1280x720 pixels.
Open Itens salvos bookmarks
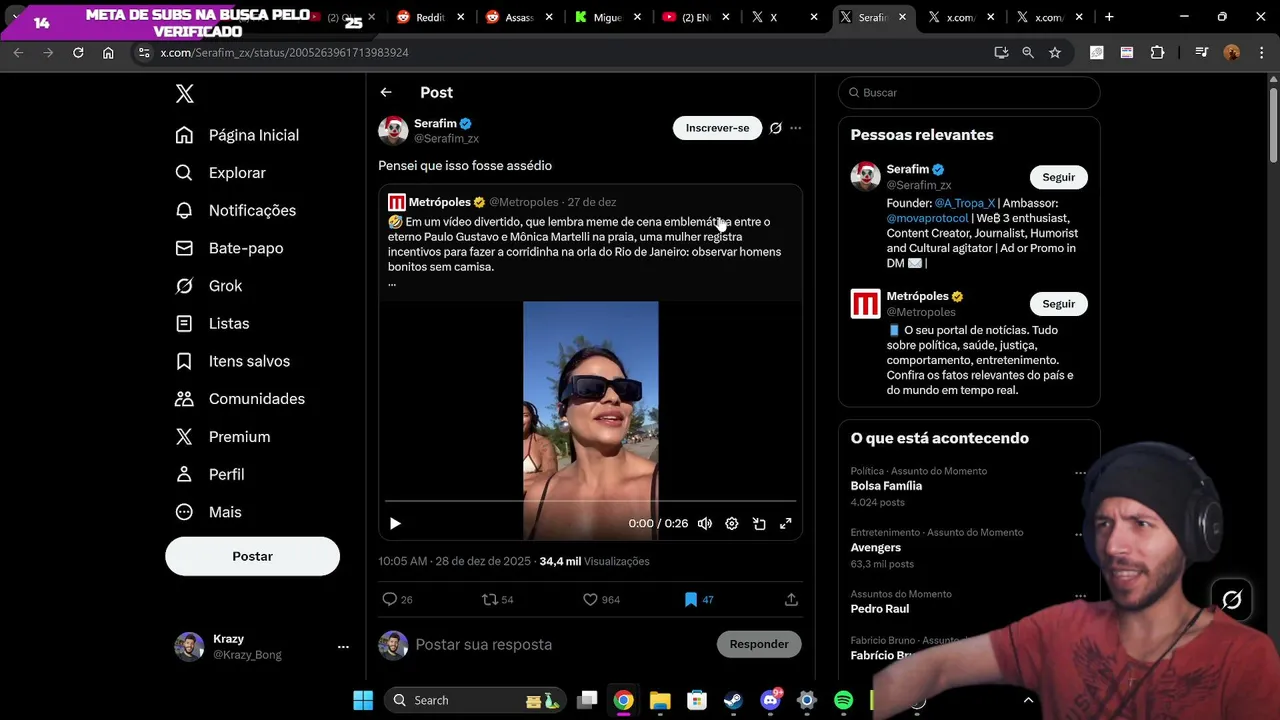click(232, 361)
